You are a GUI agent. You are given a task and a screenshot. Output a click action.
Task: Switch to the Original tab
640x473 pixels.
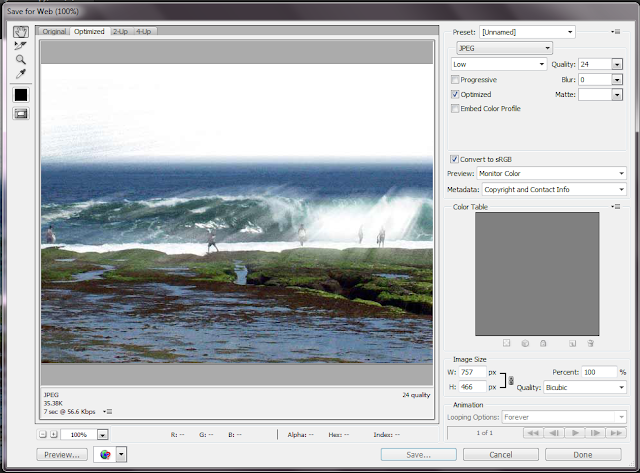54,31
